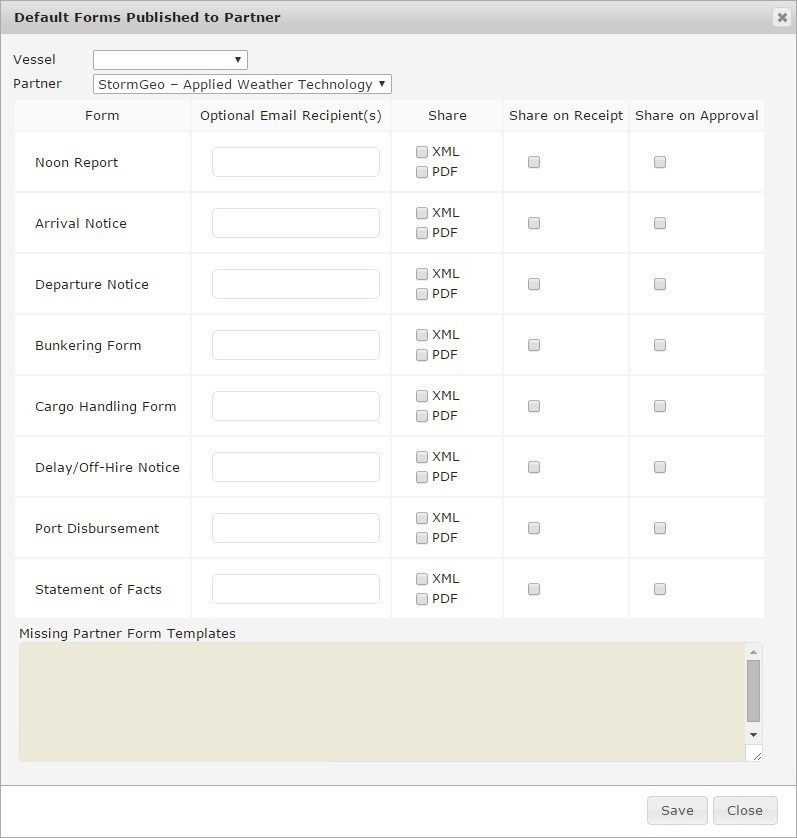Check PDF for Arrival Notice
The width and height of the screenshot is (797, 838).
click(x=422, y=233)
